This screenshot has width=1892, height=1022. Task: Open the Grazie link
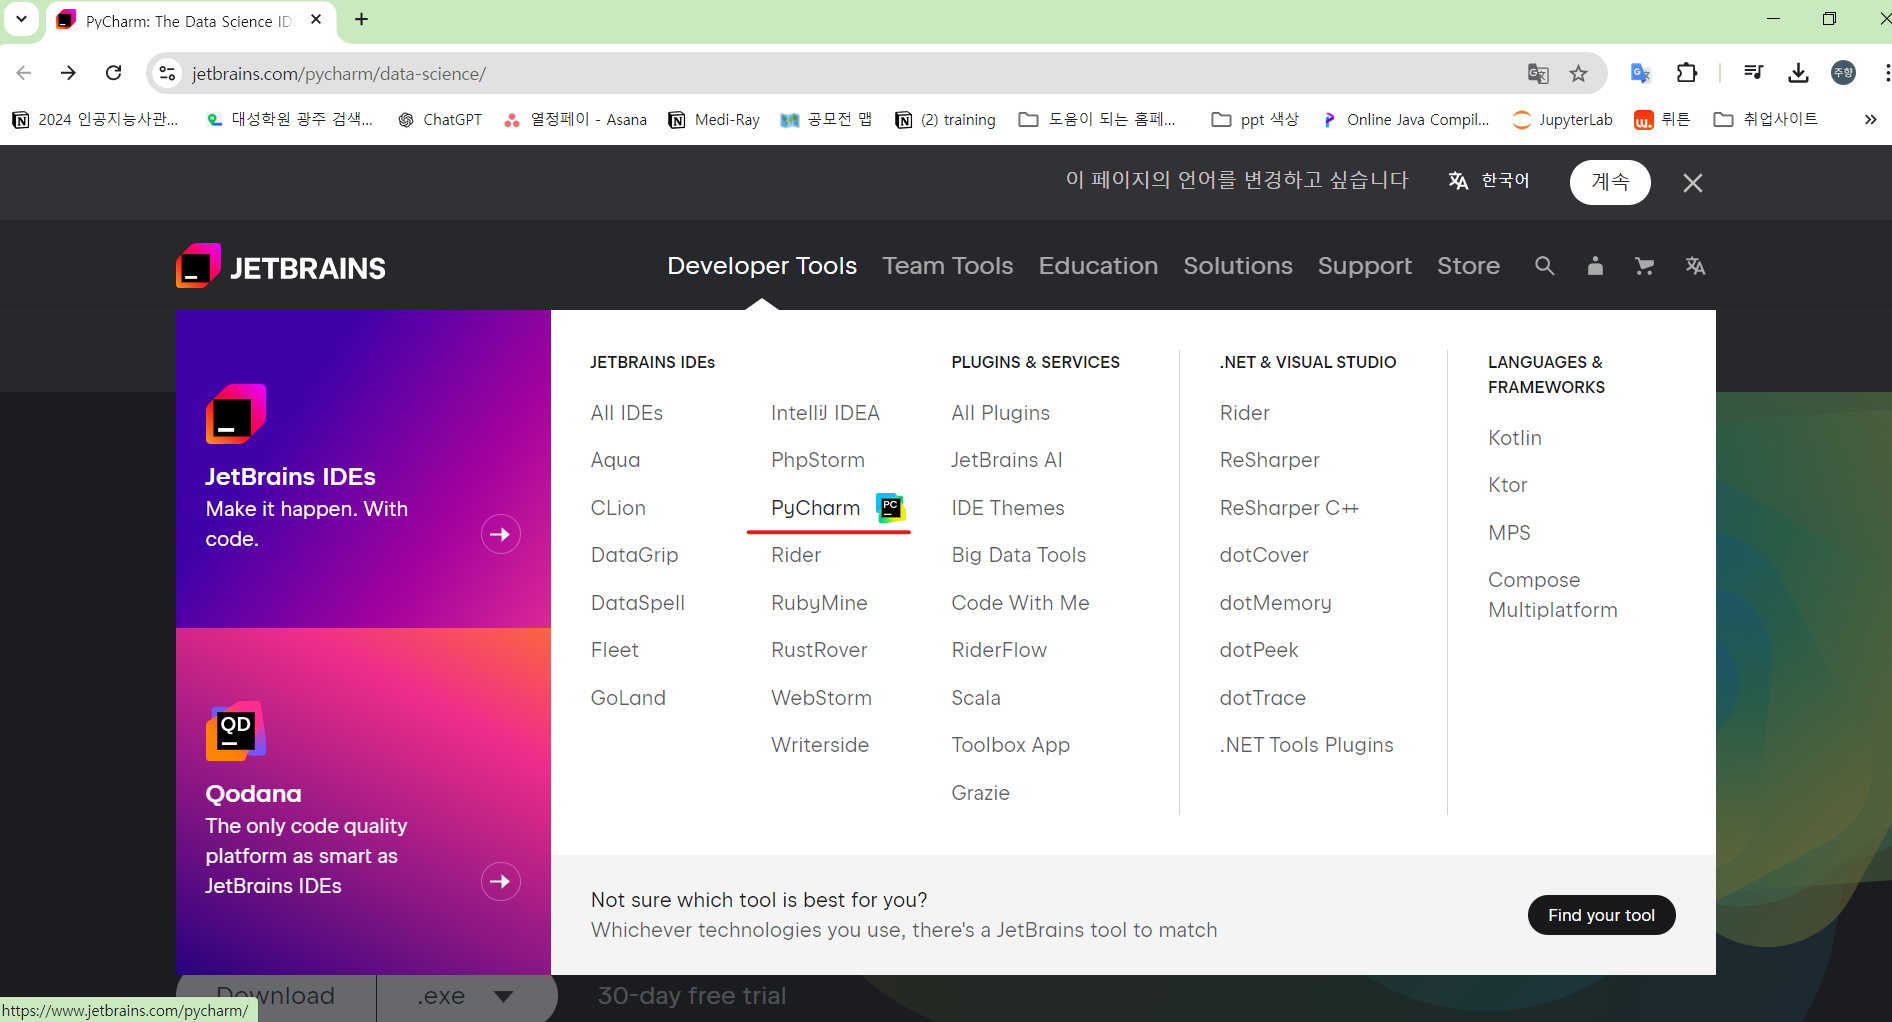(x=981, y=793)
